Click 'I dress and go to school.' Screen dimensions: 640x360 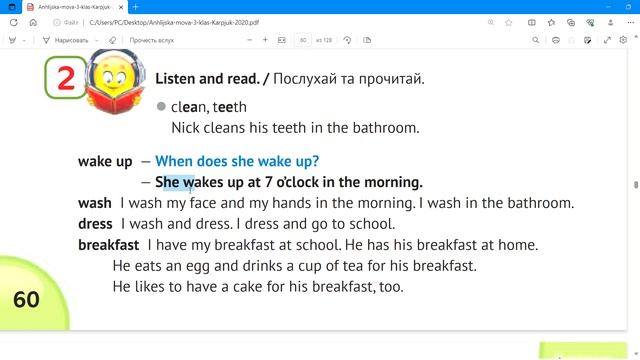coord(316,224)
